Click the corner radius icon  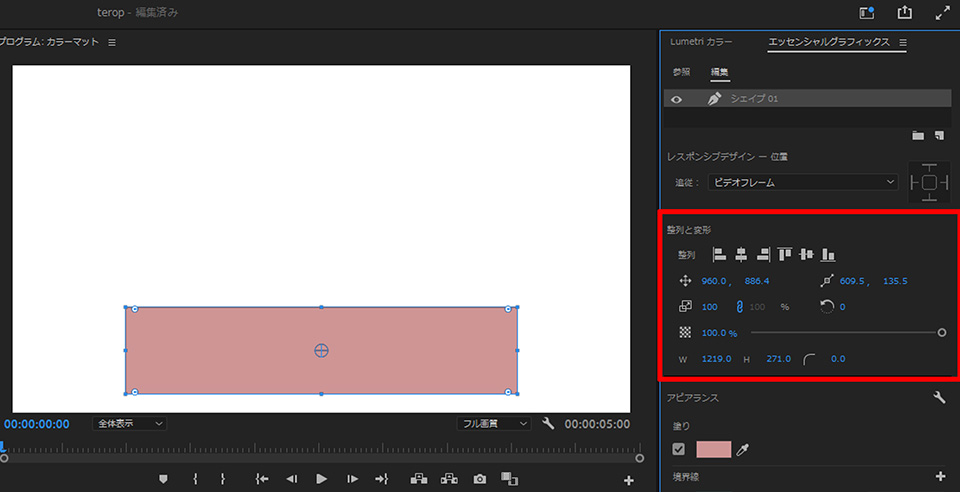click(x=809, y=359)
